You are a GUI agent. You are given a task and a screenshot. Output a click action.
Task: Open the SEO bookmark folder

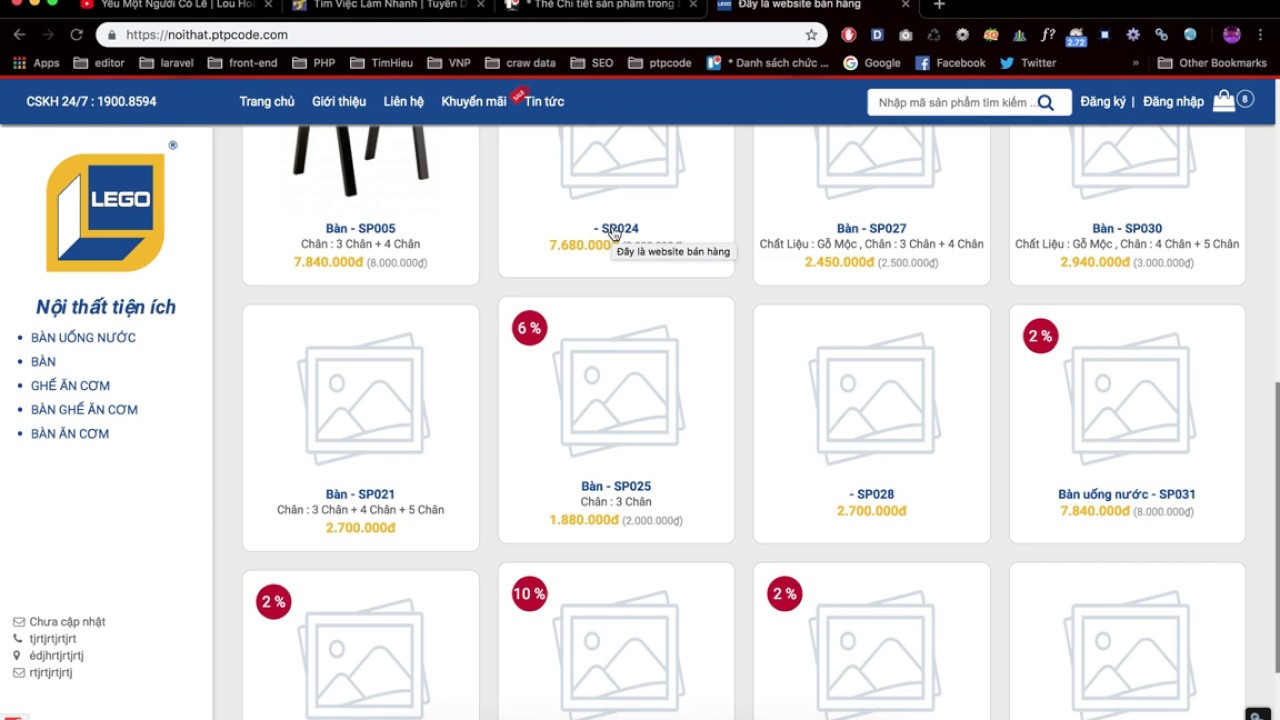(592, 63)
